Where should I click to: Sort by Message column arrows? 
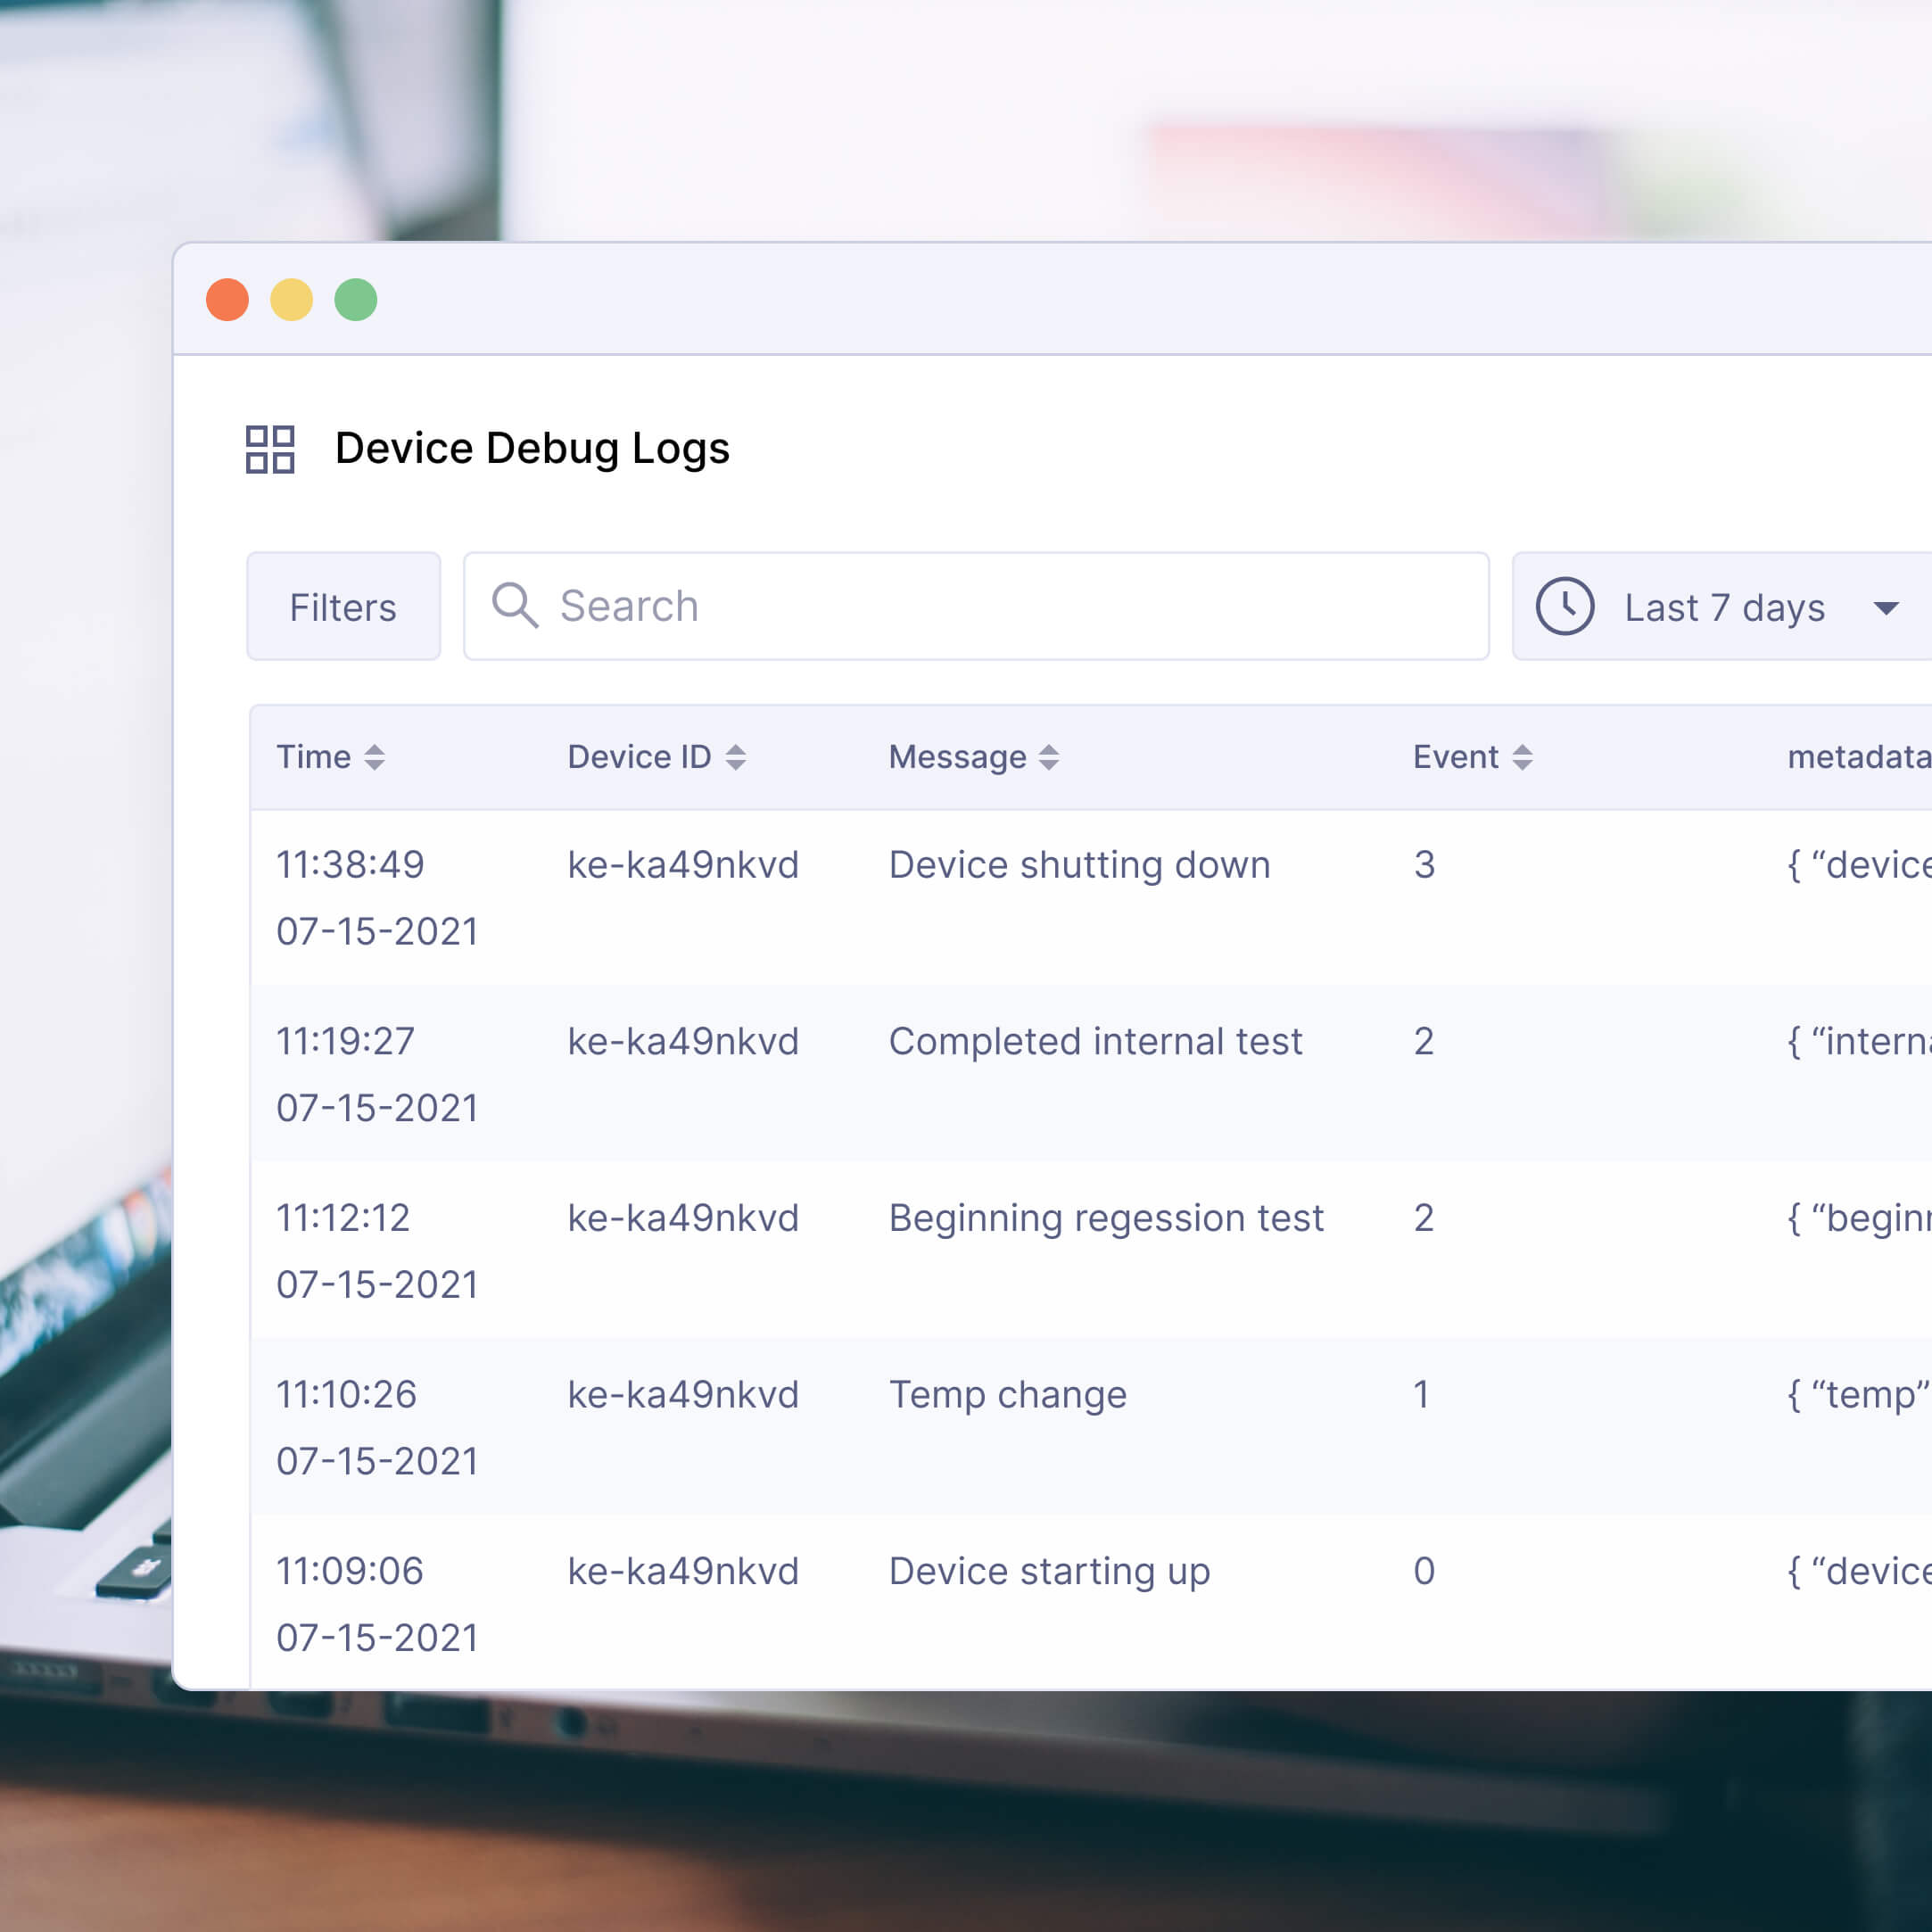click(1048, 757)
